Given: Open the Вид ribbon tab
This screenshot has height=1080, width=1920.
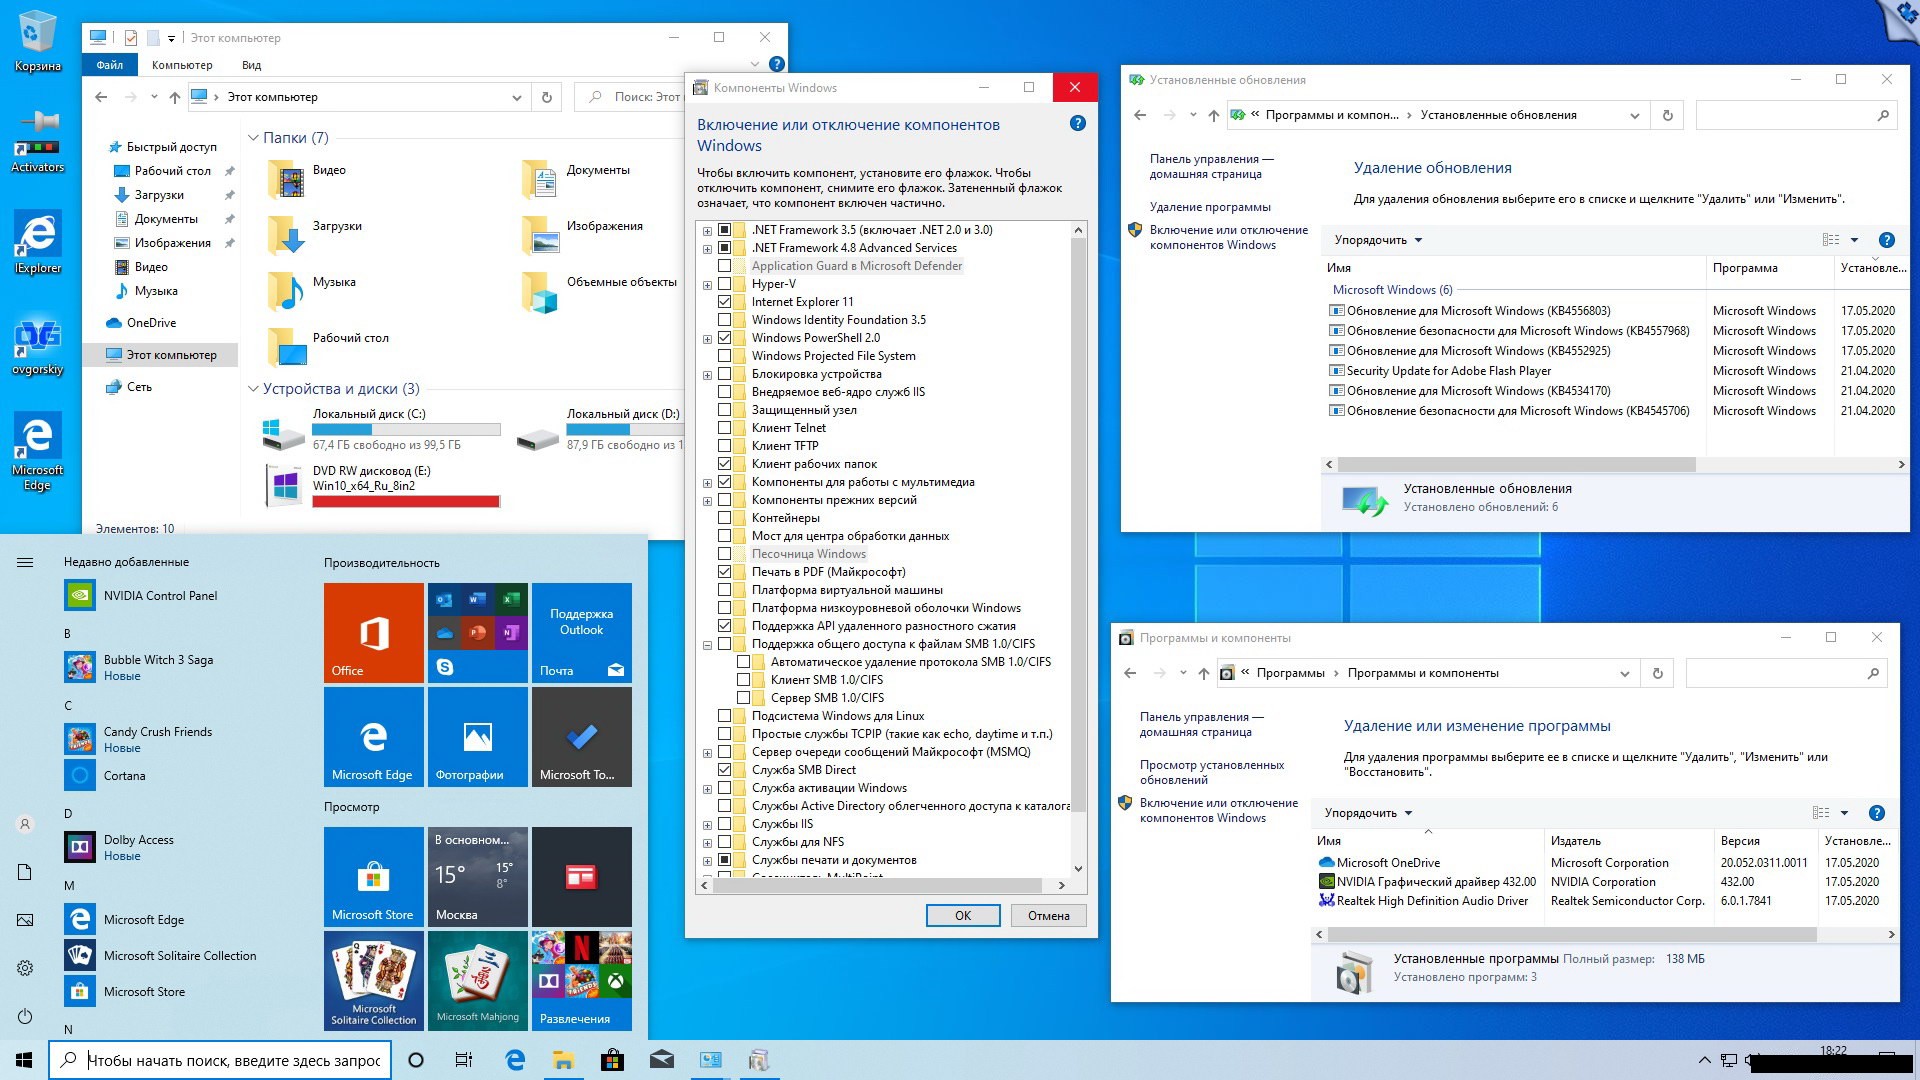Looking at the screenshot, I should 252,65.
